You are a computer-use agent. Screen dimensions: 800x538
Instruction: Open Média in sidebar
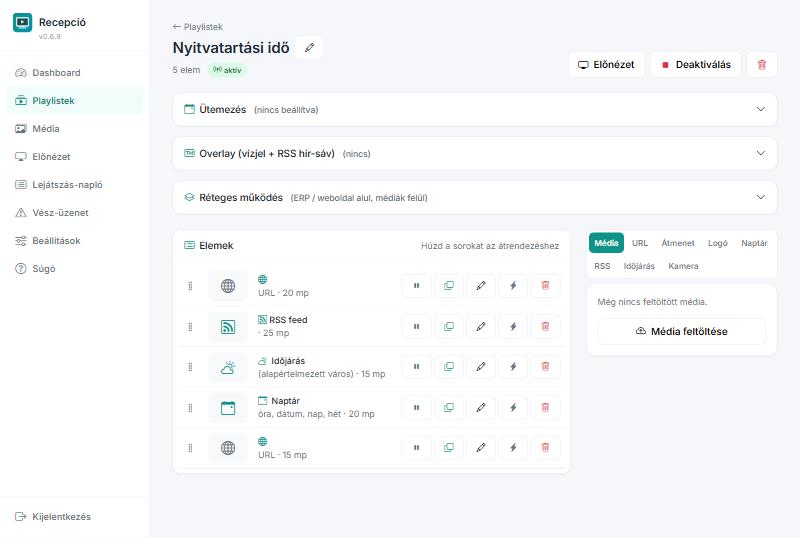point(74,129)
